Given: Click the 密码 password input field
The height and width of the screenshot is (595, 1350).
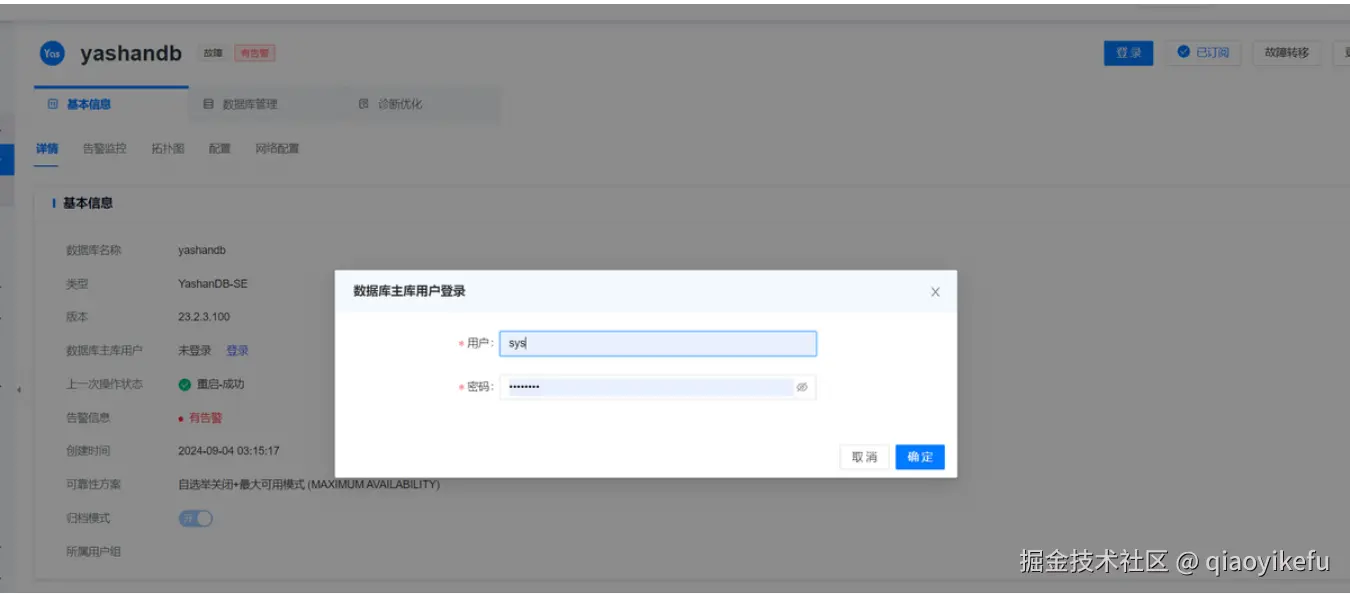Looking at the screenshot, I should coord(658,387).
